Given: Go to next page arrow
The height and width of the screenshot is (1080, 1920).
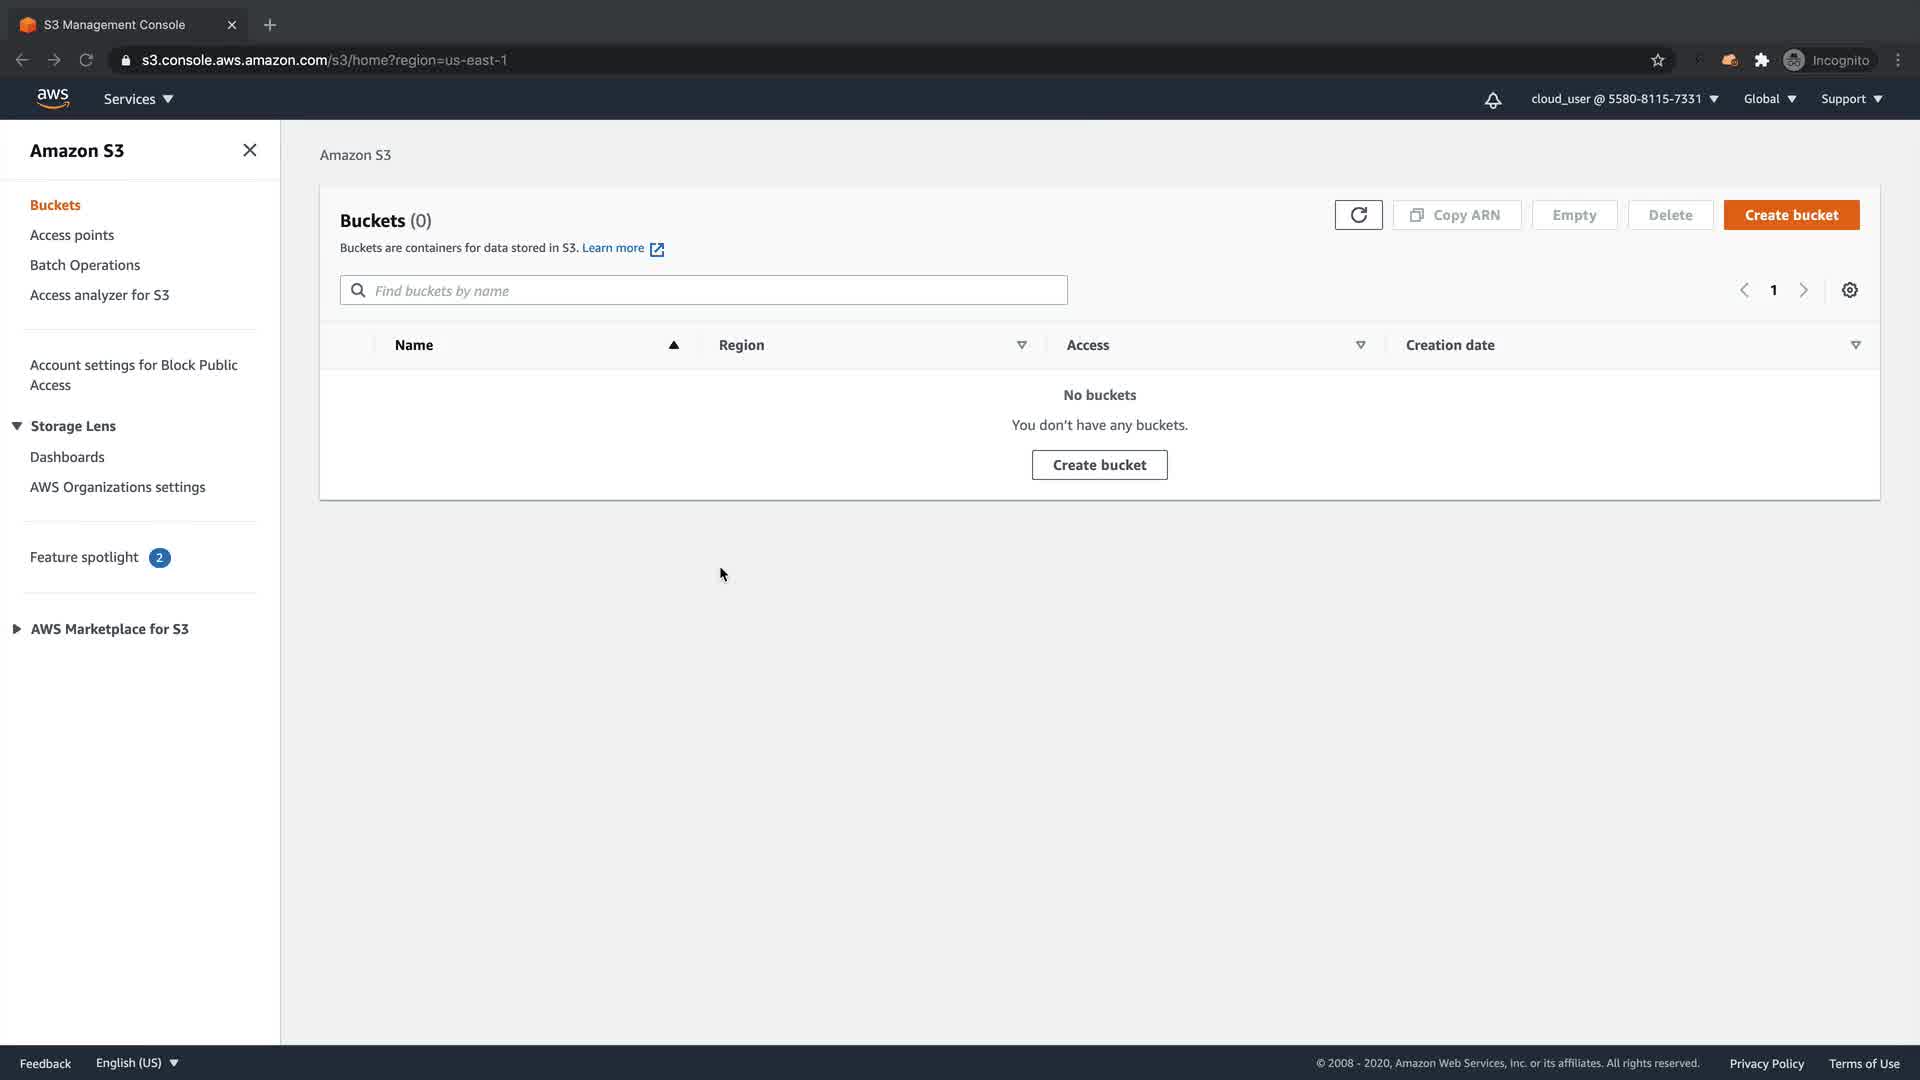Looking at the screenshot, I should click(1804, 290).
